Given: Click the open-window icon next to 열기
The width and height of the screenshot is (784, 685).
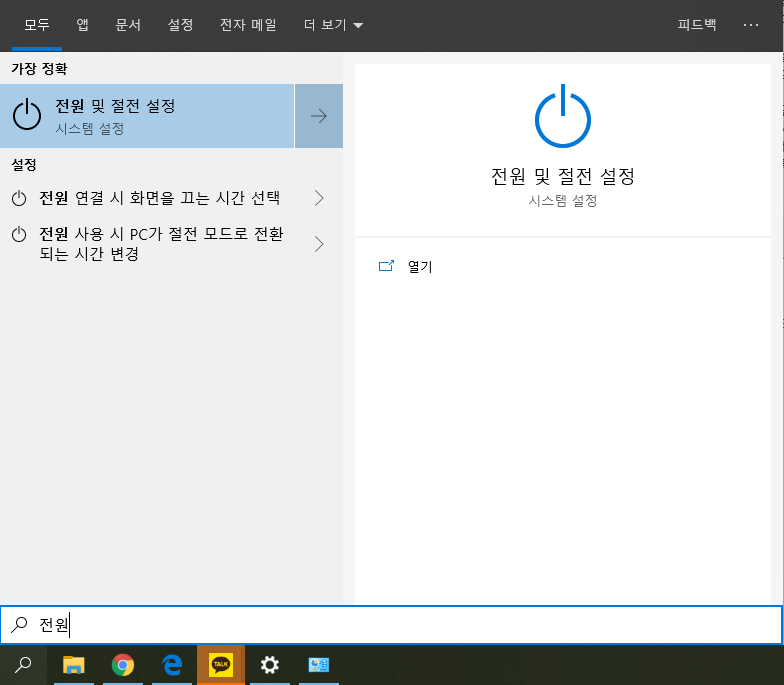Looking at the screenshot, I should [x=386, y=266].
